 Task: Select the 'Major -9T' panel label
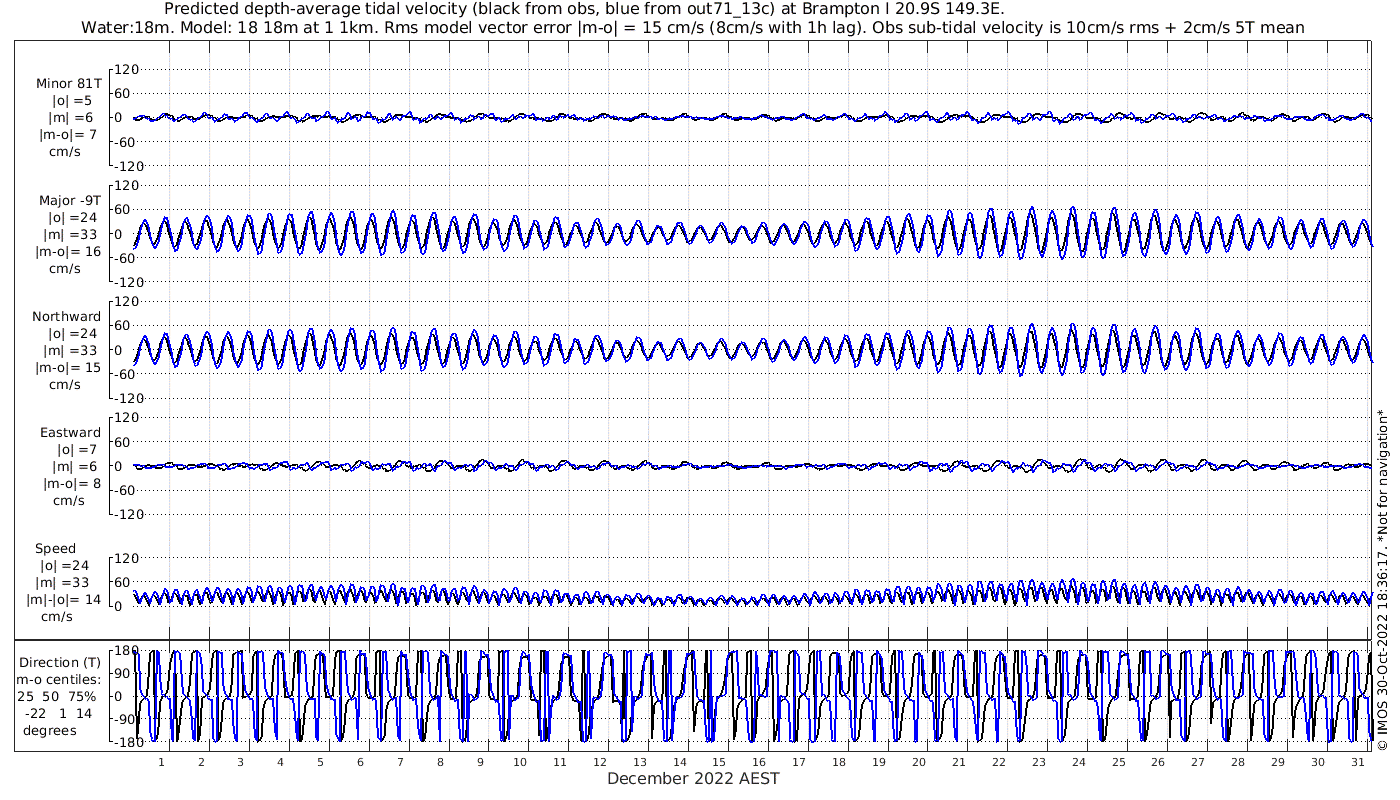(x=68, y=200)
